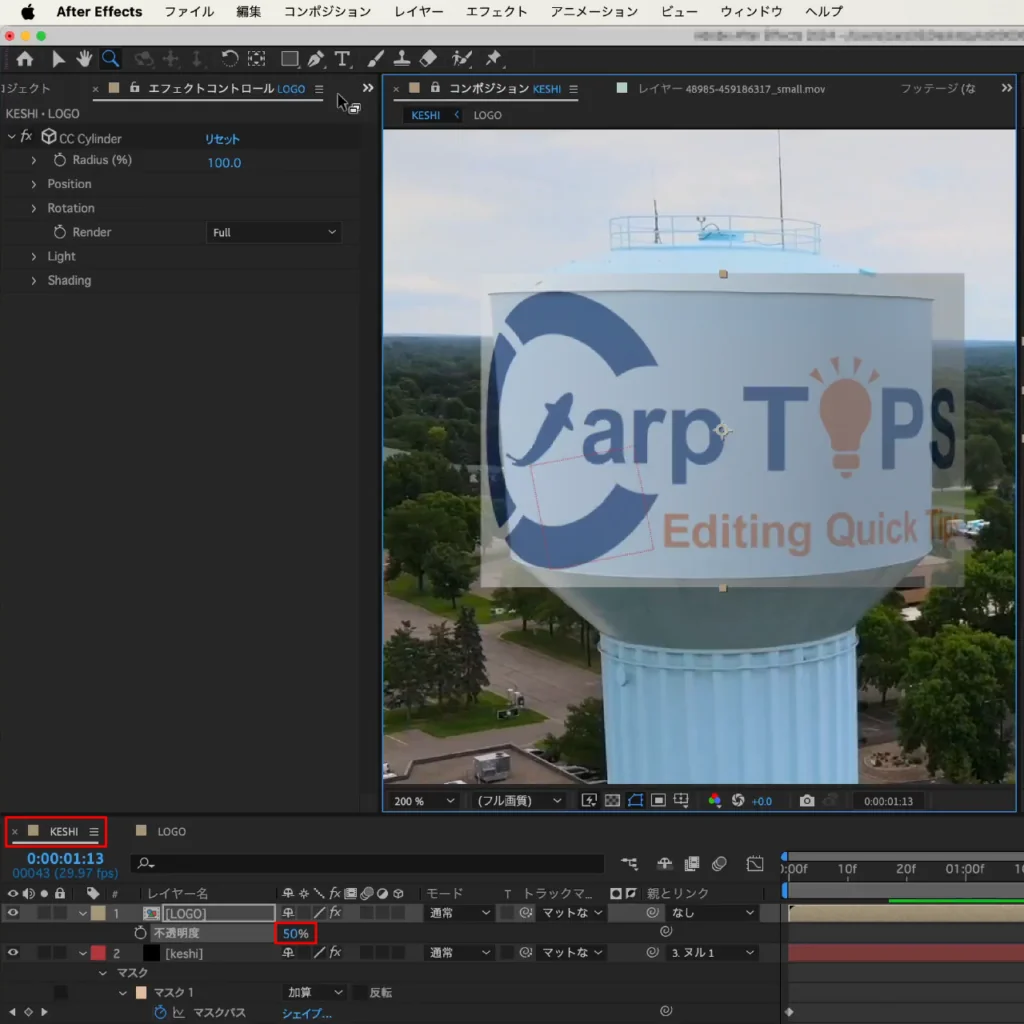Hide the LOGO layer with eye icon
The height and width of the screenshot is (1024, 1024).
13,913
